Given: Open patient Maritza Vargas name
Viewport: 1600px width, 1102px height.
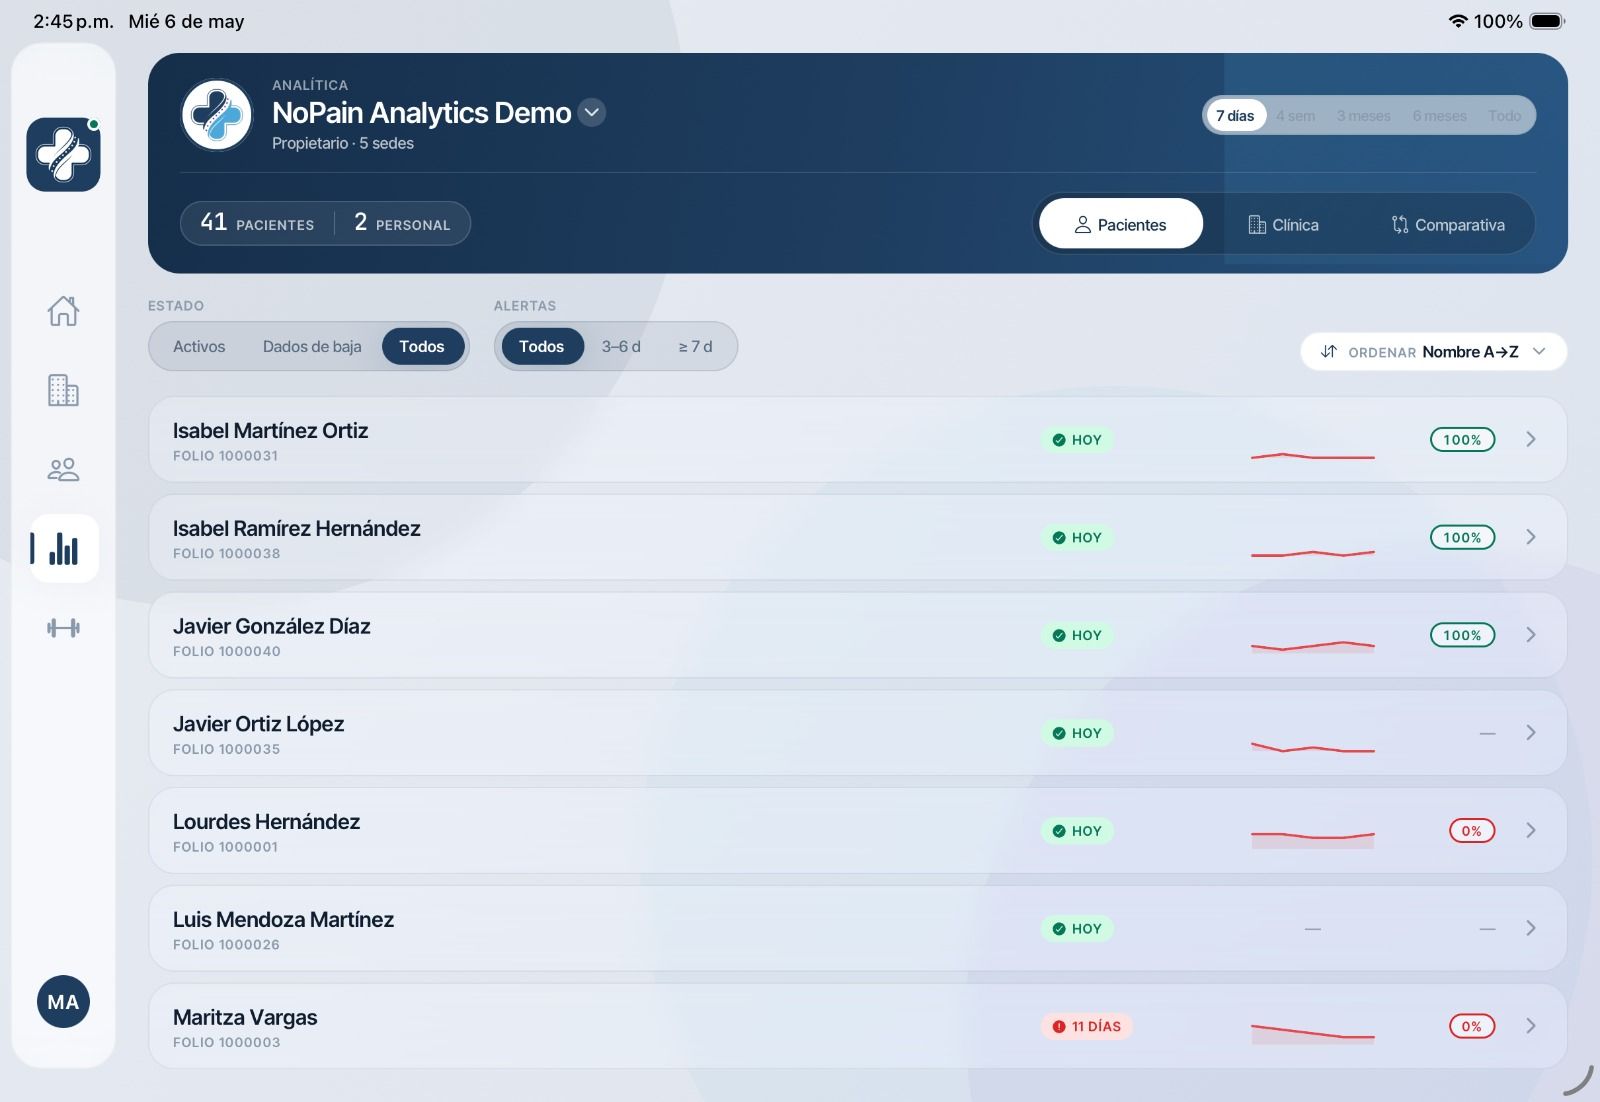Looking at the screenshot, I should (x=245, y=1017).
